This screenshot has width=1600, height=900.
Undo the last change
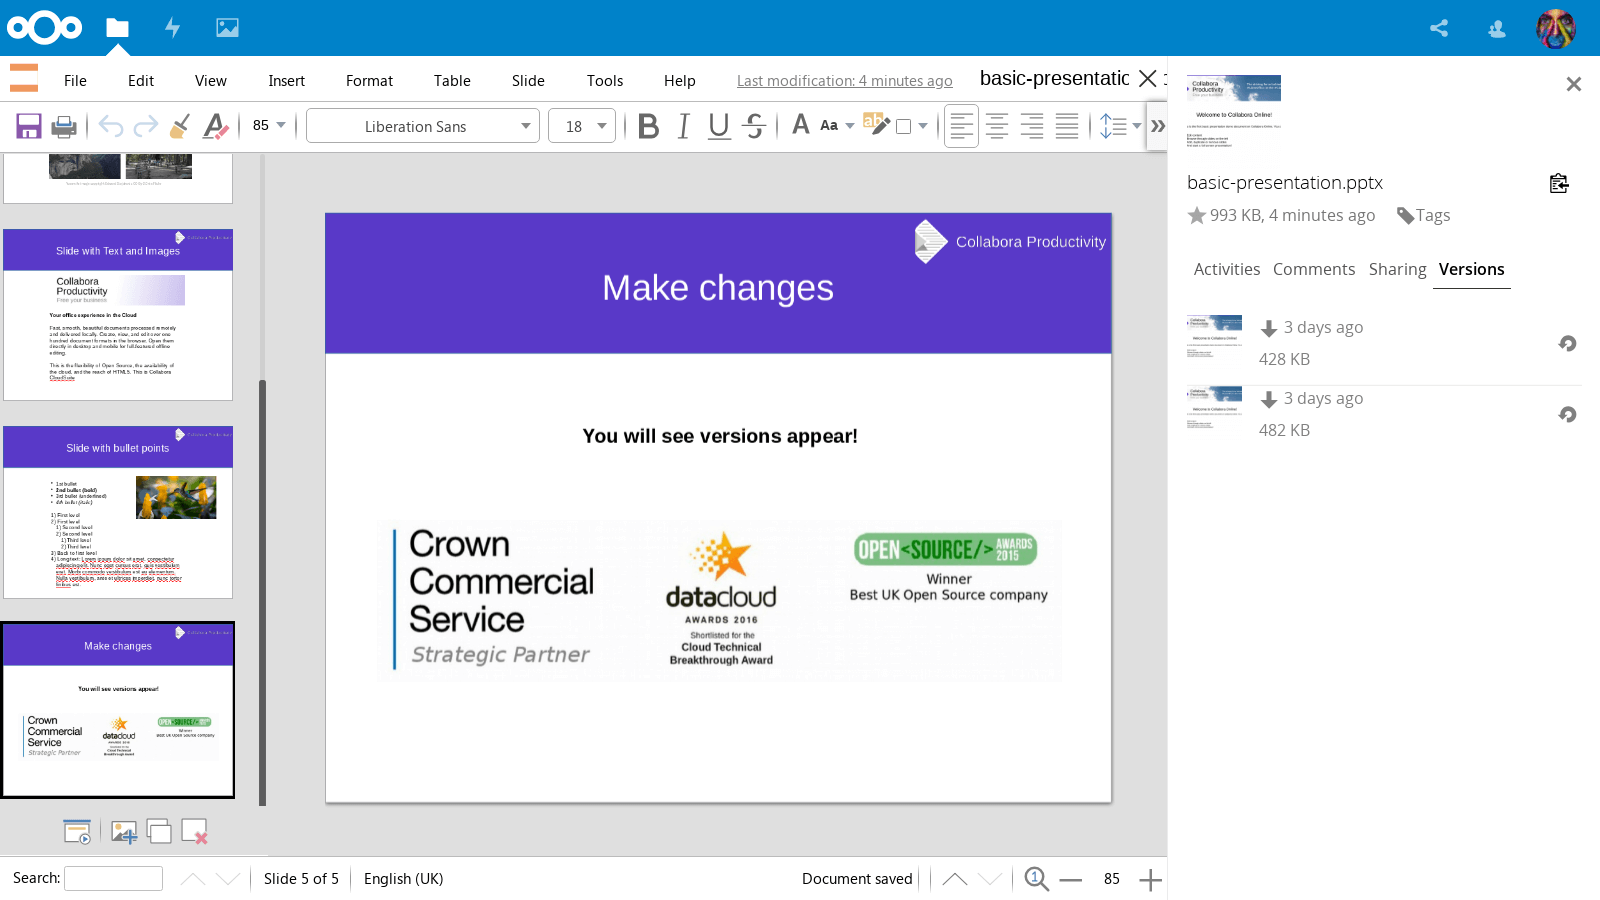tap(111, 126)
